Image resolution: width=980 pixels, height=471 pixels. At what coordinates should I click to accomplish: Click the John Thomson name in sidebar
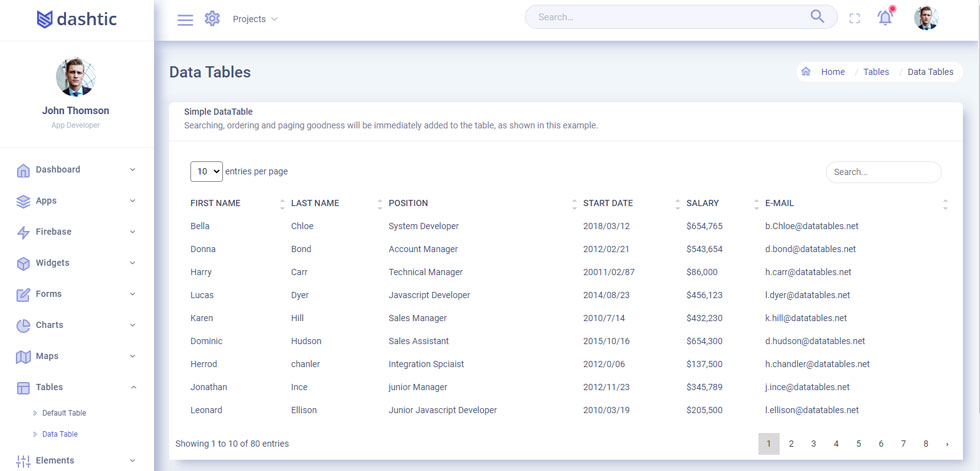point(76,111)
